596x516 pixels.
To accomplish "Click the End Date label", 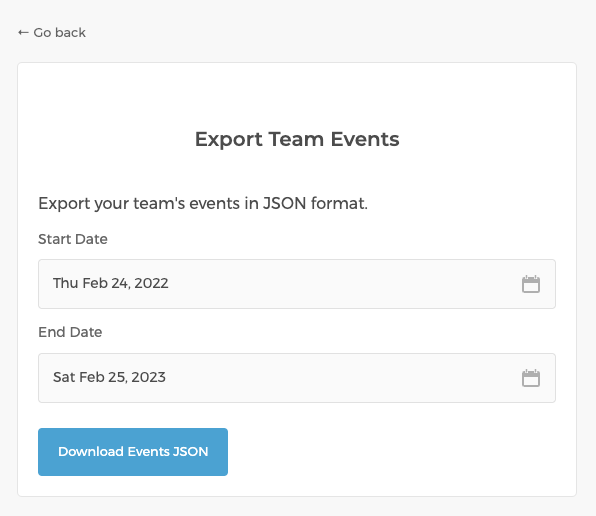I will 70,332.
